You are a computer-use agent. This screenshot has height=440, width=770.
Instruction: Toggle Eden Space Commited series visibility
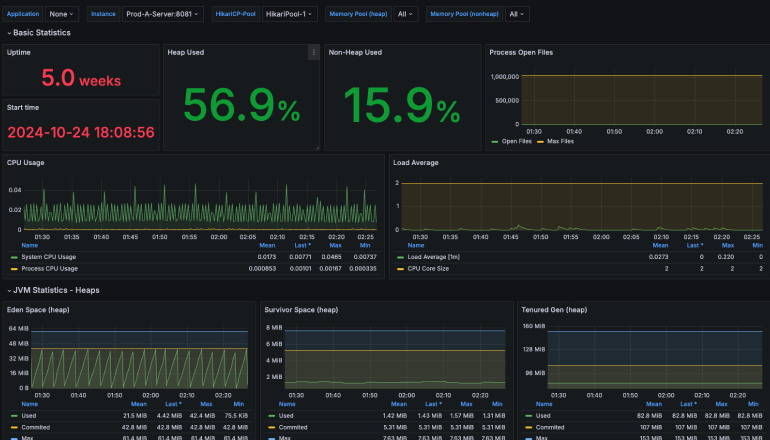point(35,427)
